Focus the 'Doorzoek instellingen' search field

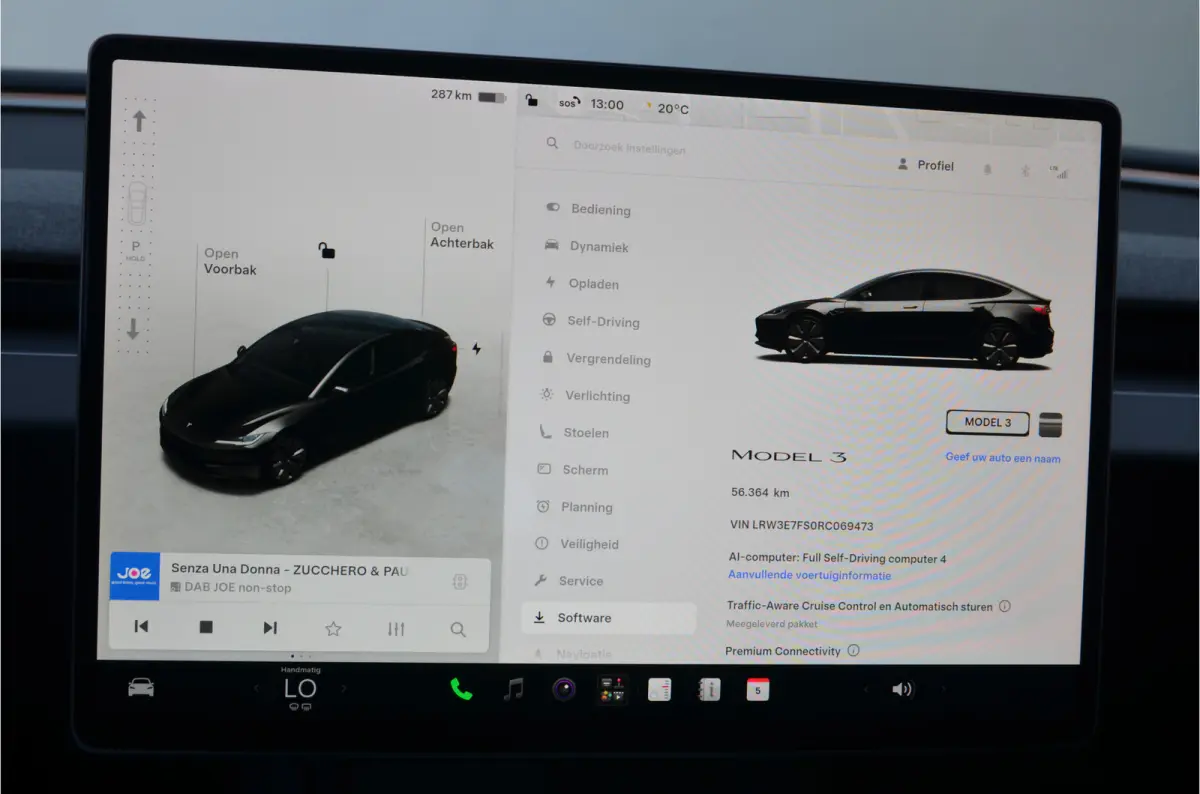tap(629, 147)
